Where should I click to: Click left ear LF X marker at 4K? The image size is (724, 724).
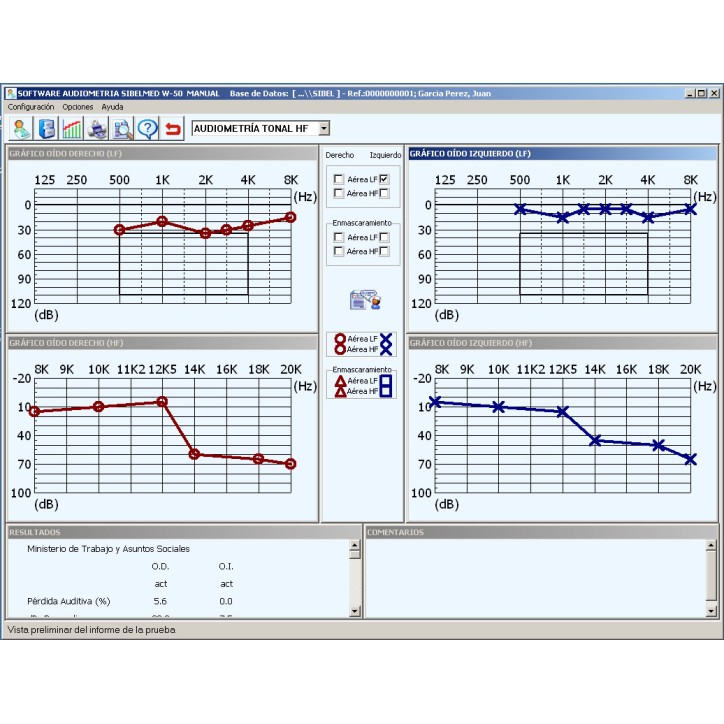(648, 217)
